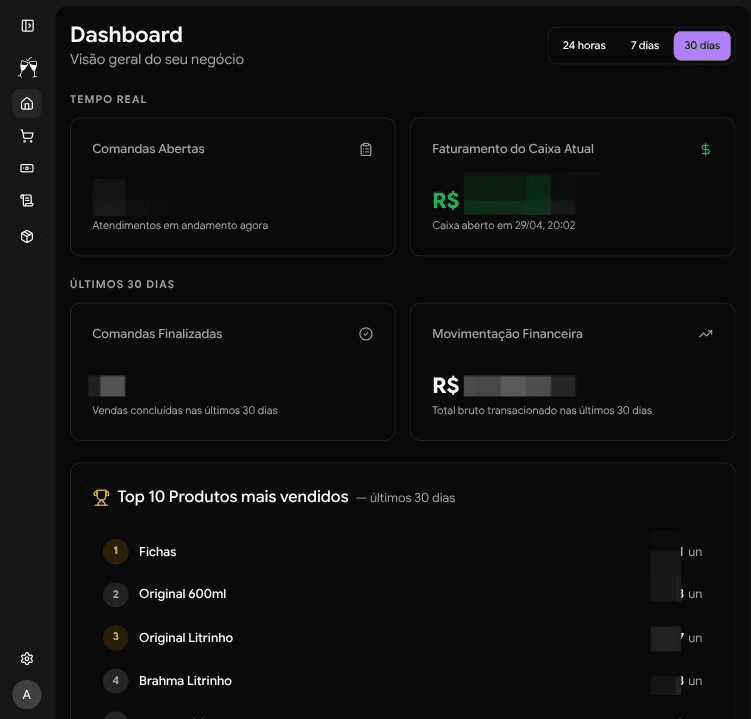Click the ÚLTIMOS 30 DIAS section label

point(122,284)
